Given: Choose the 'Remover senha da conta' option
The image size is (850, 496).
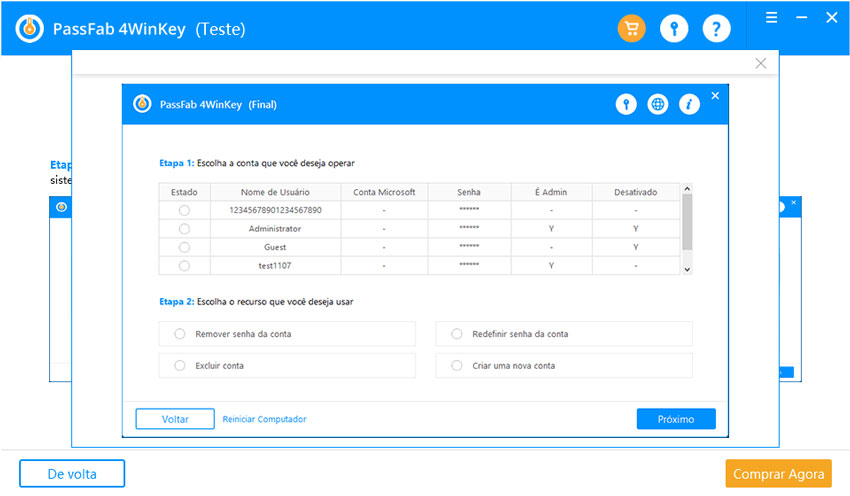Looking at the screenshot, I should [x=180, y=334].
